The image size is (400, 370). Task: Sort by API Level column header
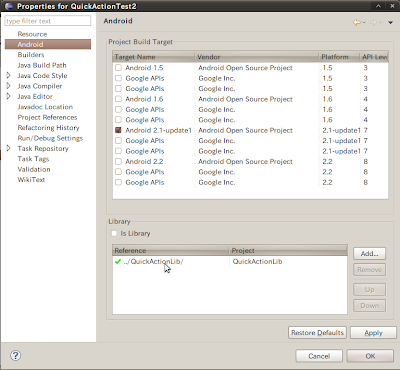click(374, 57)
